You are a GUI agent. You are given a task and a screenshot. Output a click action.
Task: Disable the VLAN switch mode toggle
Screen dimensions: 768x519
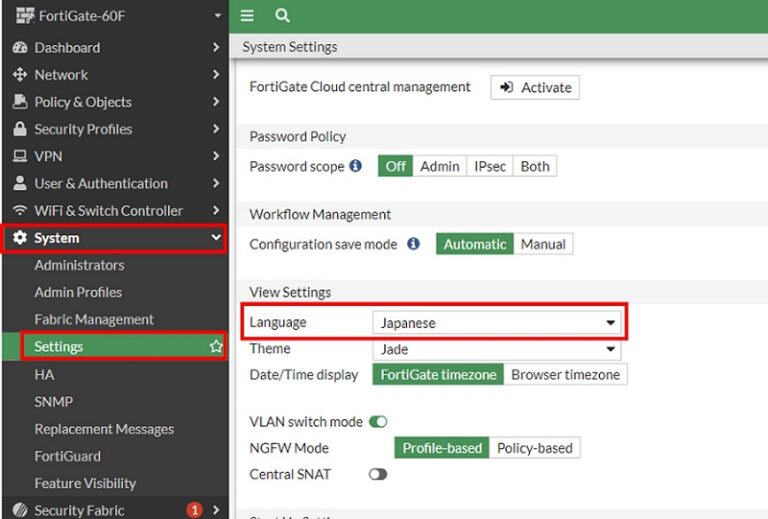(x=378, y=422)
